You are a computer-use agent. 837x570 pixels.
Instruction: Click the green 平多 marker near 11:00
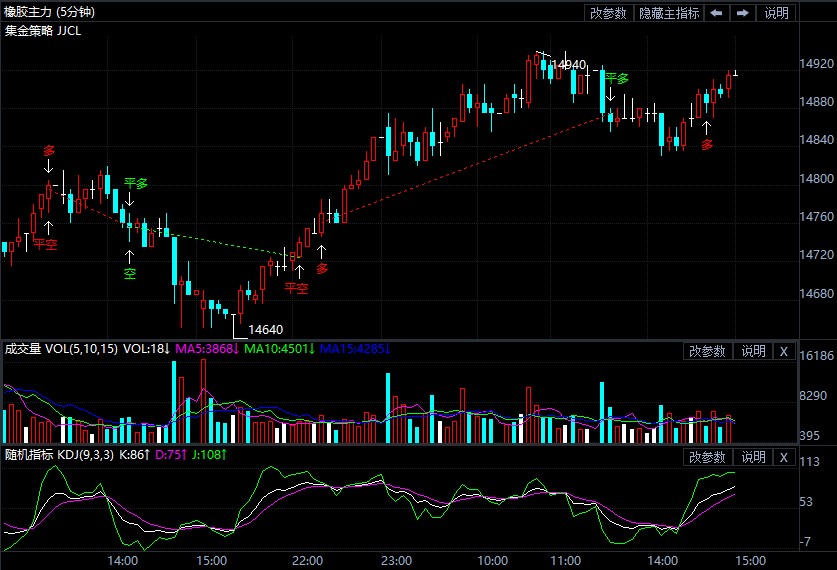pyautogui.click(x=616, y=79)
